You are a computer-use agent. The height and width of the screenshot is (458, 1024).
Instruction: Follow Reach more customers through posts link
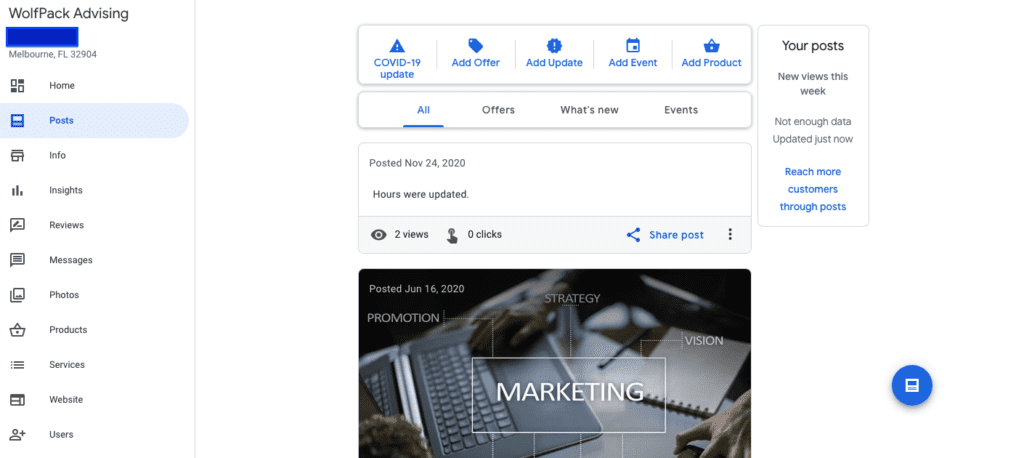click(x=813, y=189)
